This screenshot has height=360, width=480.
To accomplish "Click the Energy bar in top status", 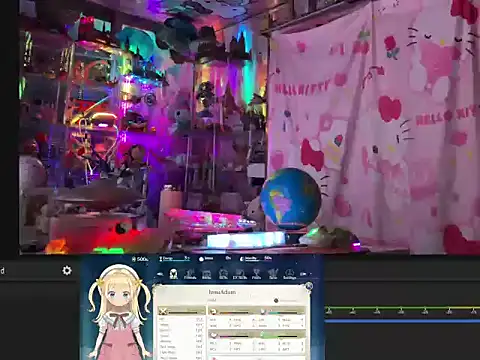I will click(174, 259).
